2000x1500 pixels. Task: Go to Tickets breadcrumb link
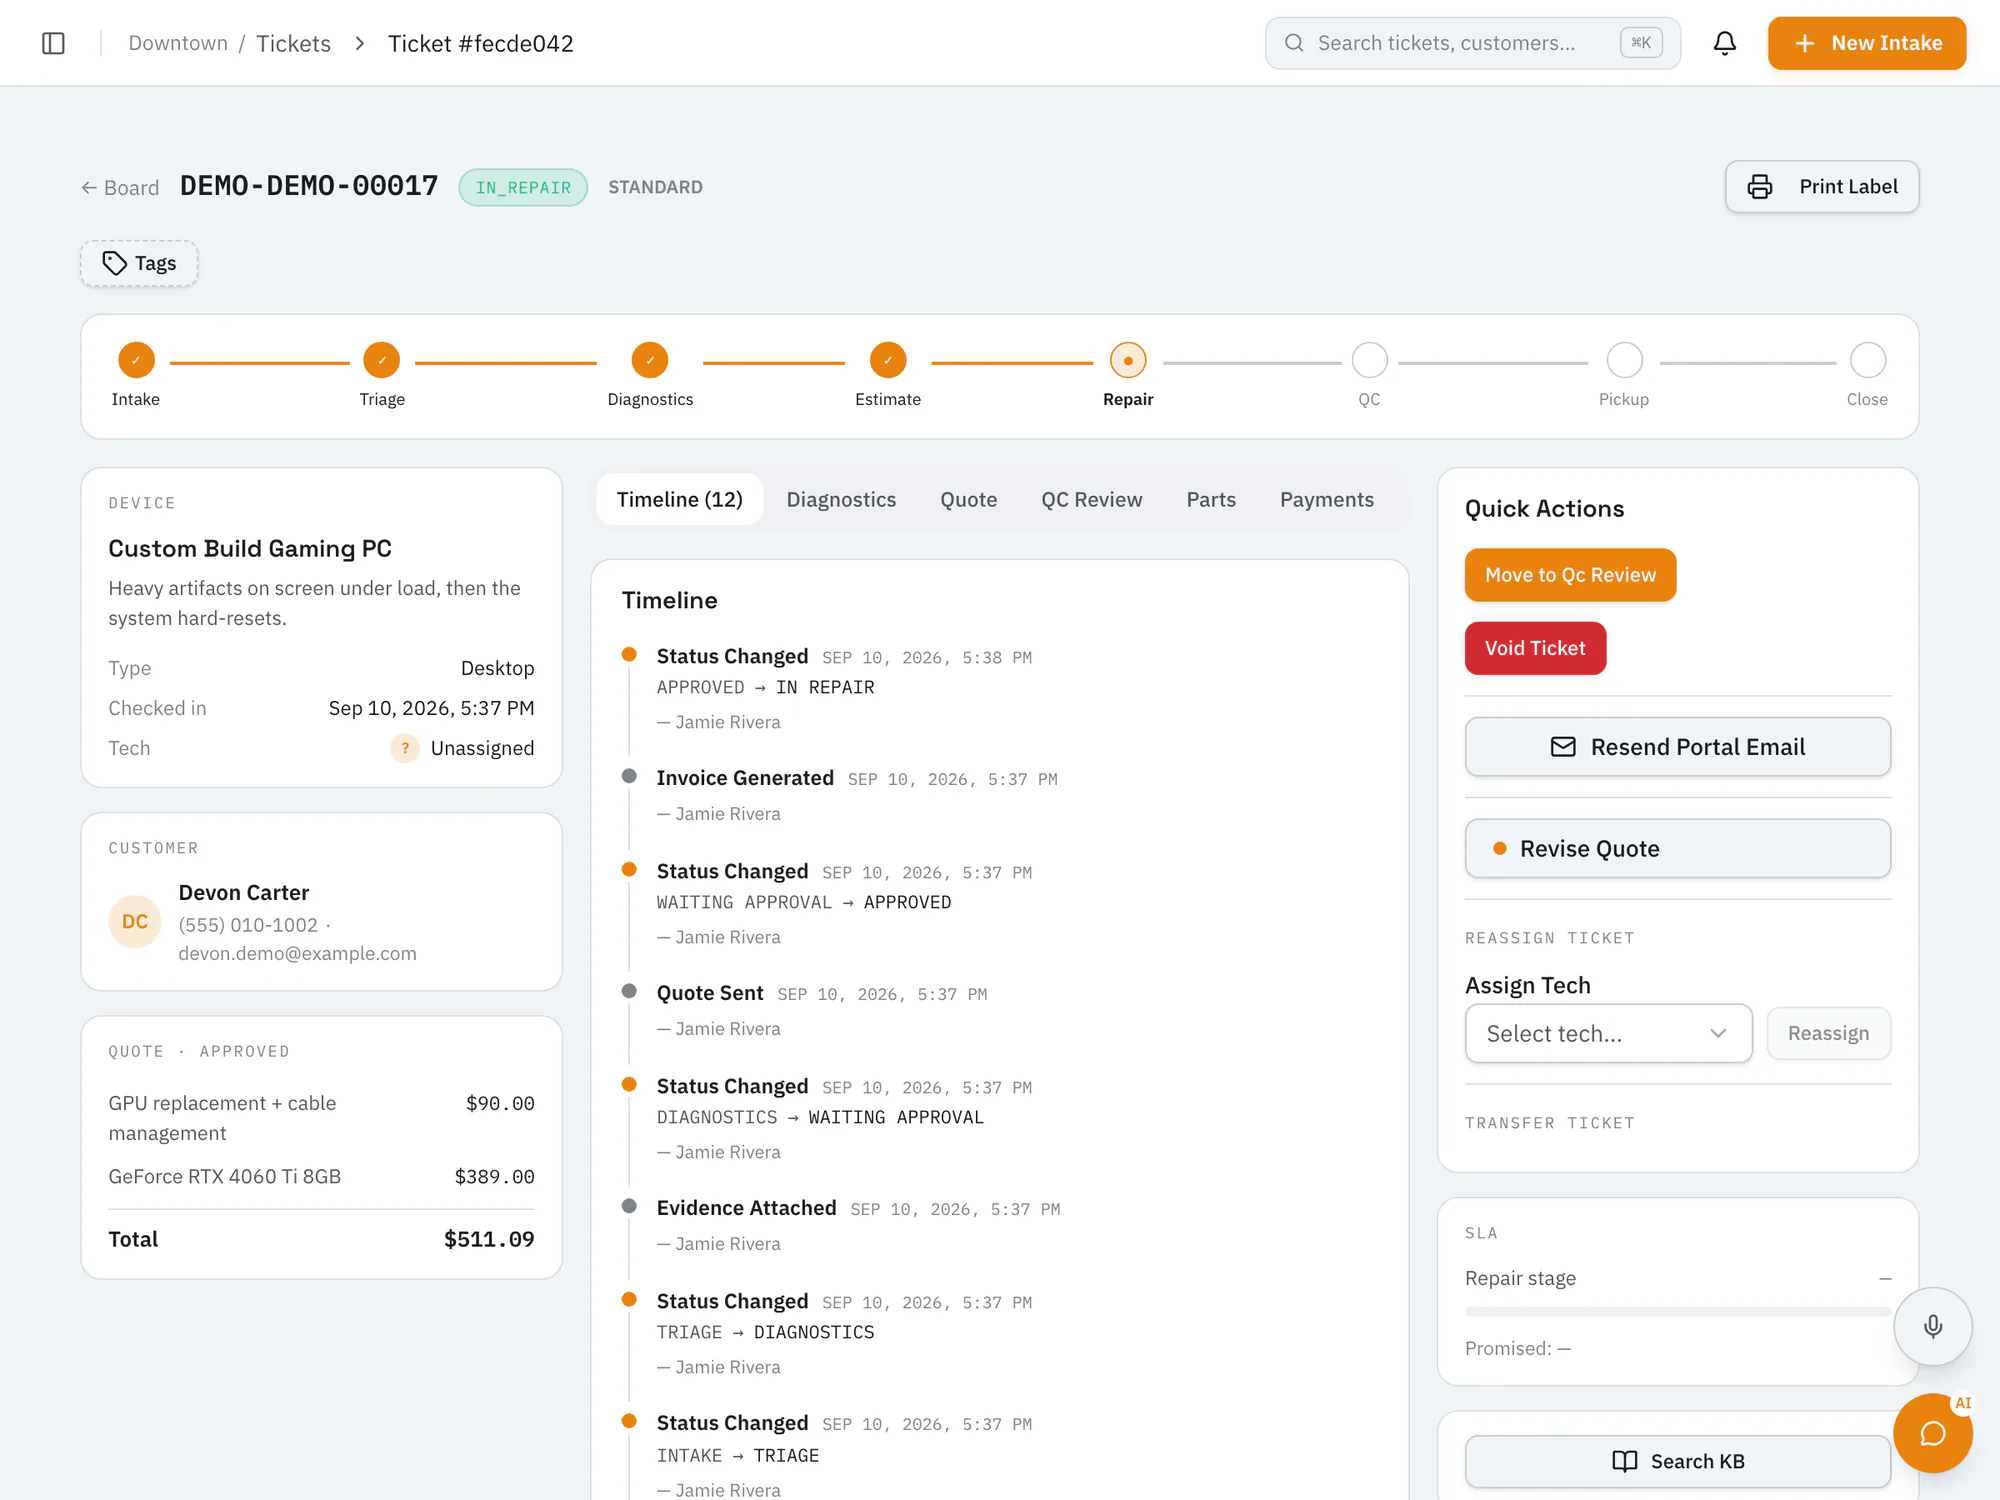click(293, 43)
